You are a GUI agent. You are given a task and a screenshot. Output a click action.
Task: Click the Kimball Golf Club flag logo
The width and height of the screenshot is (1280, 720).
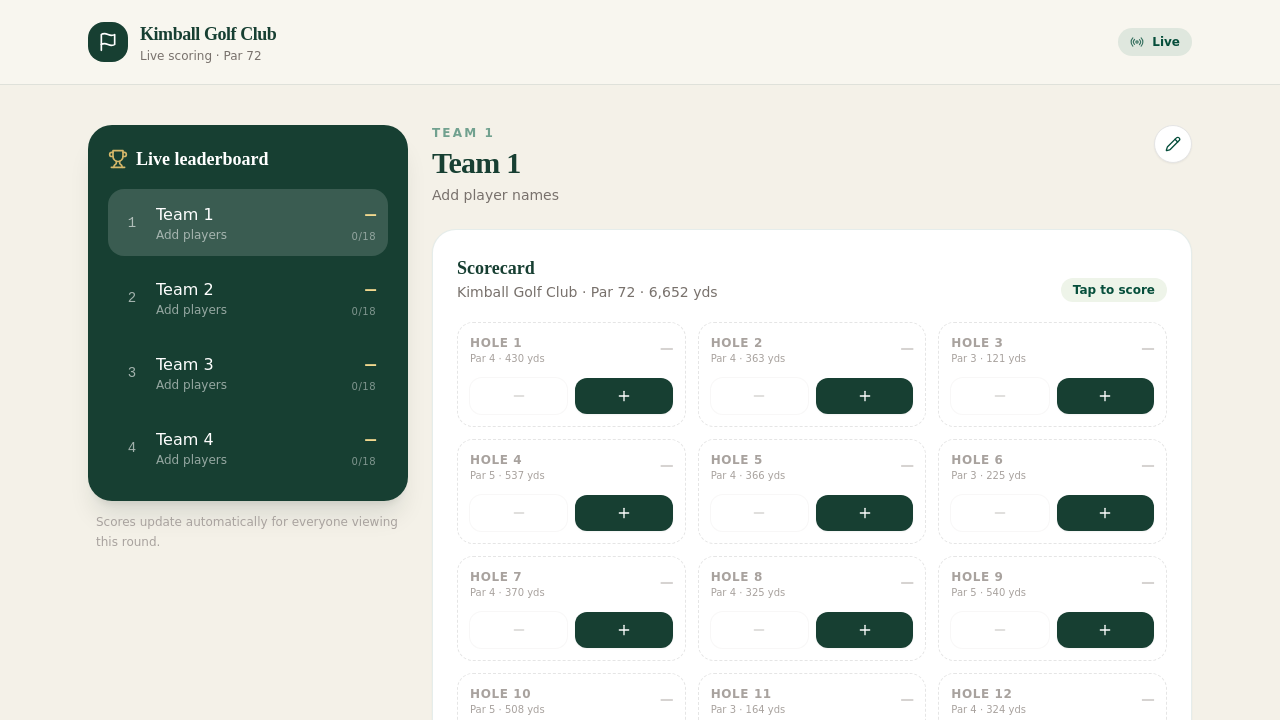click(108, 42)
